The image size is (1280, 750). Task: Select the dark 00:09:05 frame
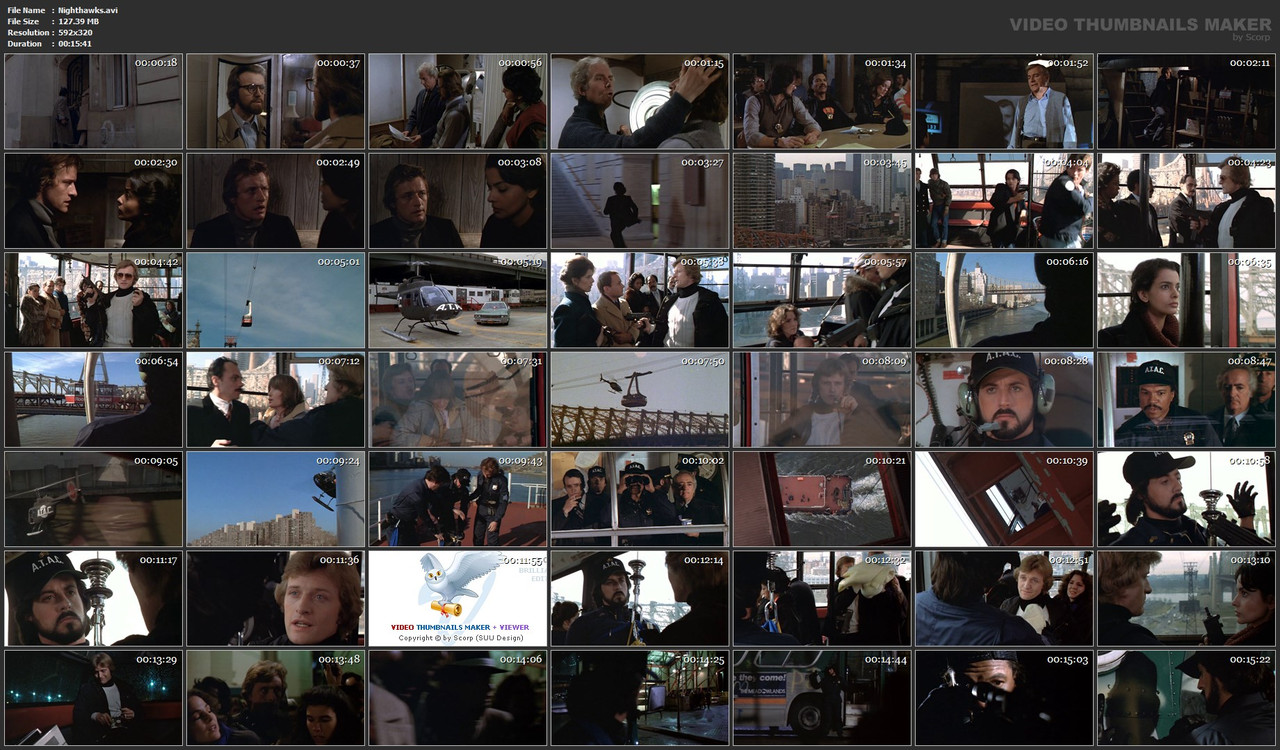click(93, 499)
